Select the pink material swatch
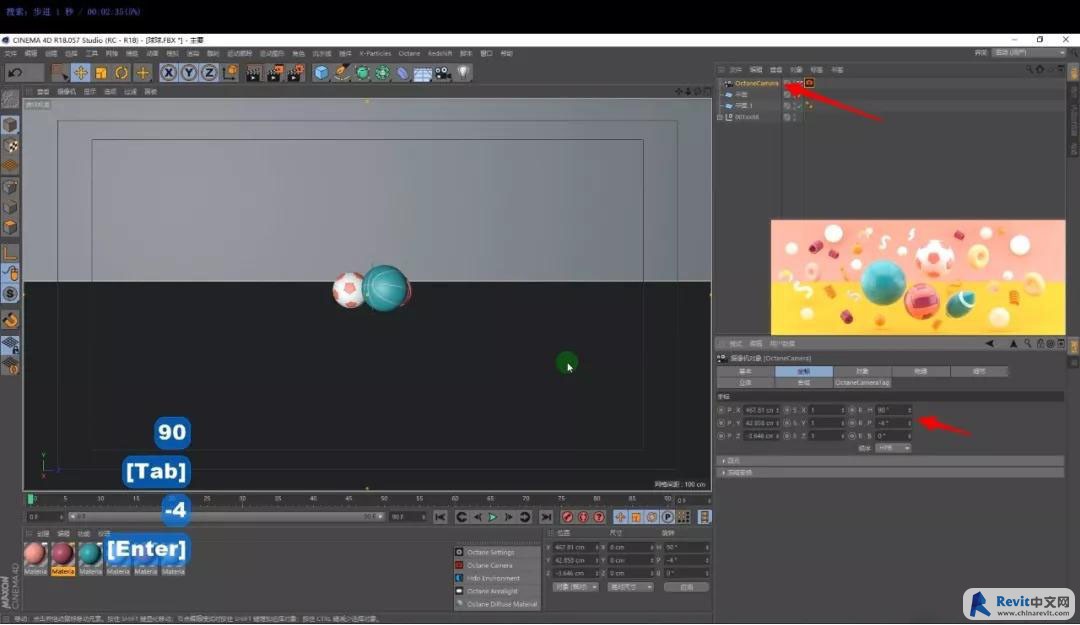The width and height of the screenshot is (1080, 625). click(35, 554)
